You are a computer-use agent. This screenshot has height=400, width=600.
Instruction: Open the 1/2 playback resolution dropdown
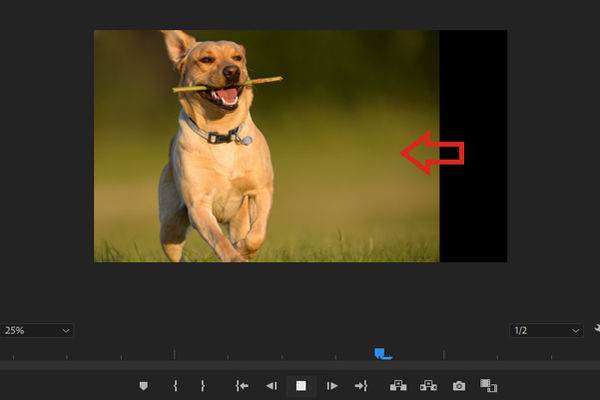[546, 330]
